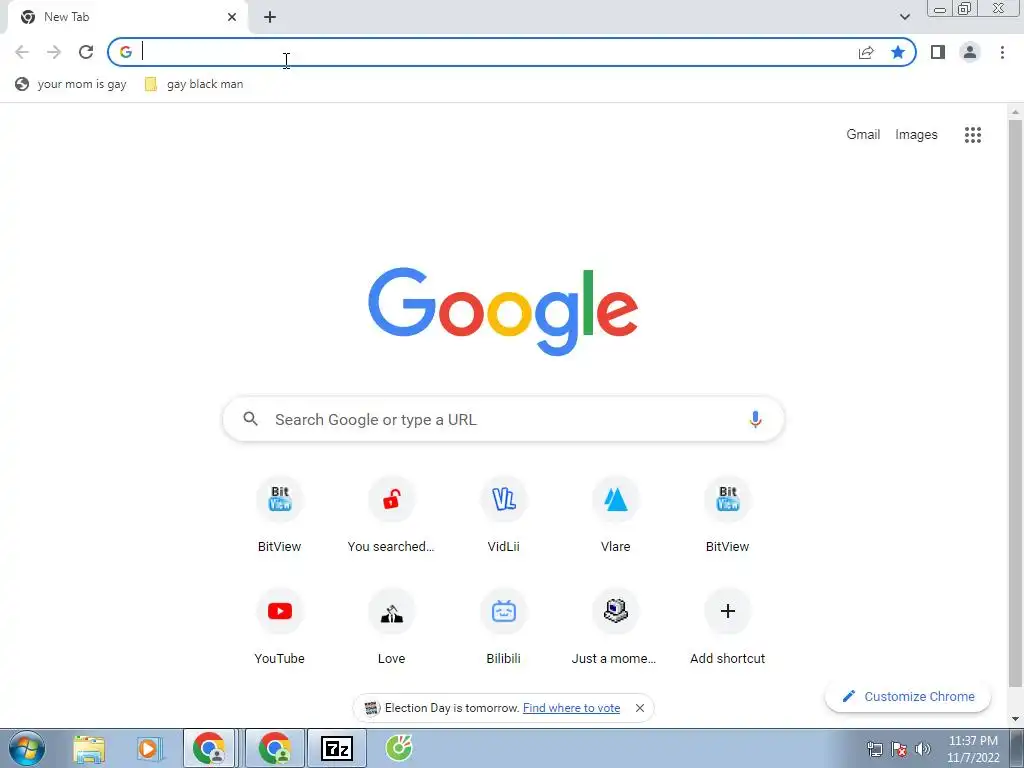Focus the Search Google or type a URL box

[x=504, y=419]
